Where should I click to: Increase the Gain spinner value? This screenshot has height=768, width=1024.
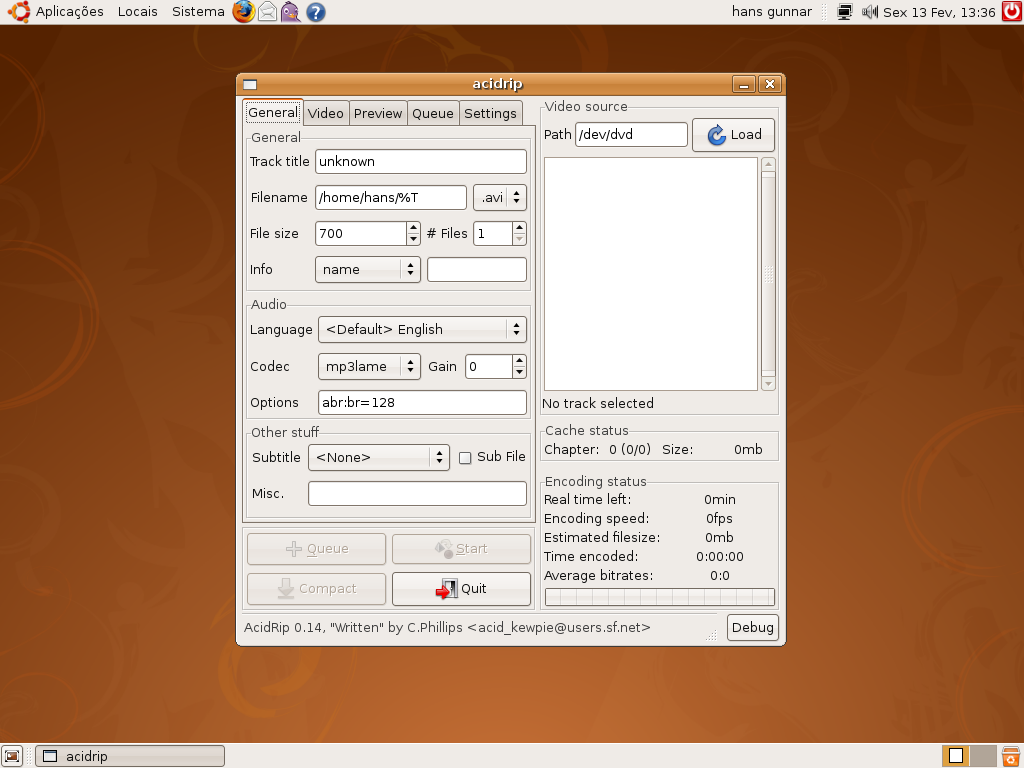519,360
